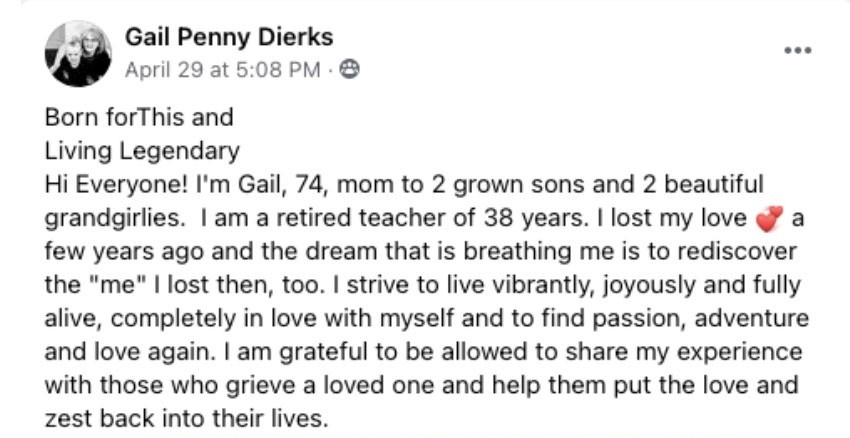Open Gail Penny Dierks profile picture
This screenshot has height=438, width=850.
pyautogui.click(x=79, y=54)
